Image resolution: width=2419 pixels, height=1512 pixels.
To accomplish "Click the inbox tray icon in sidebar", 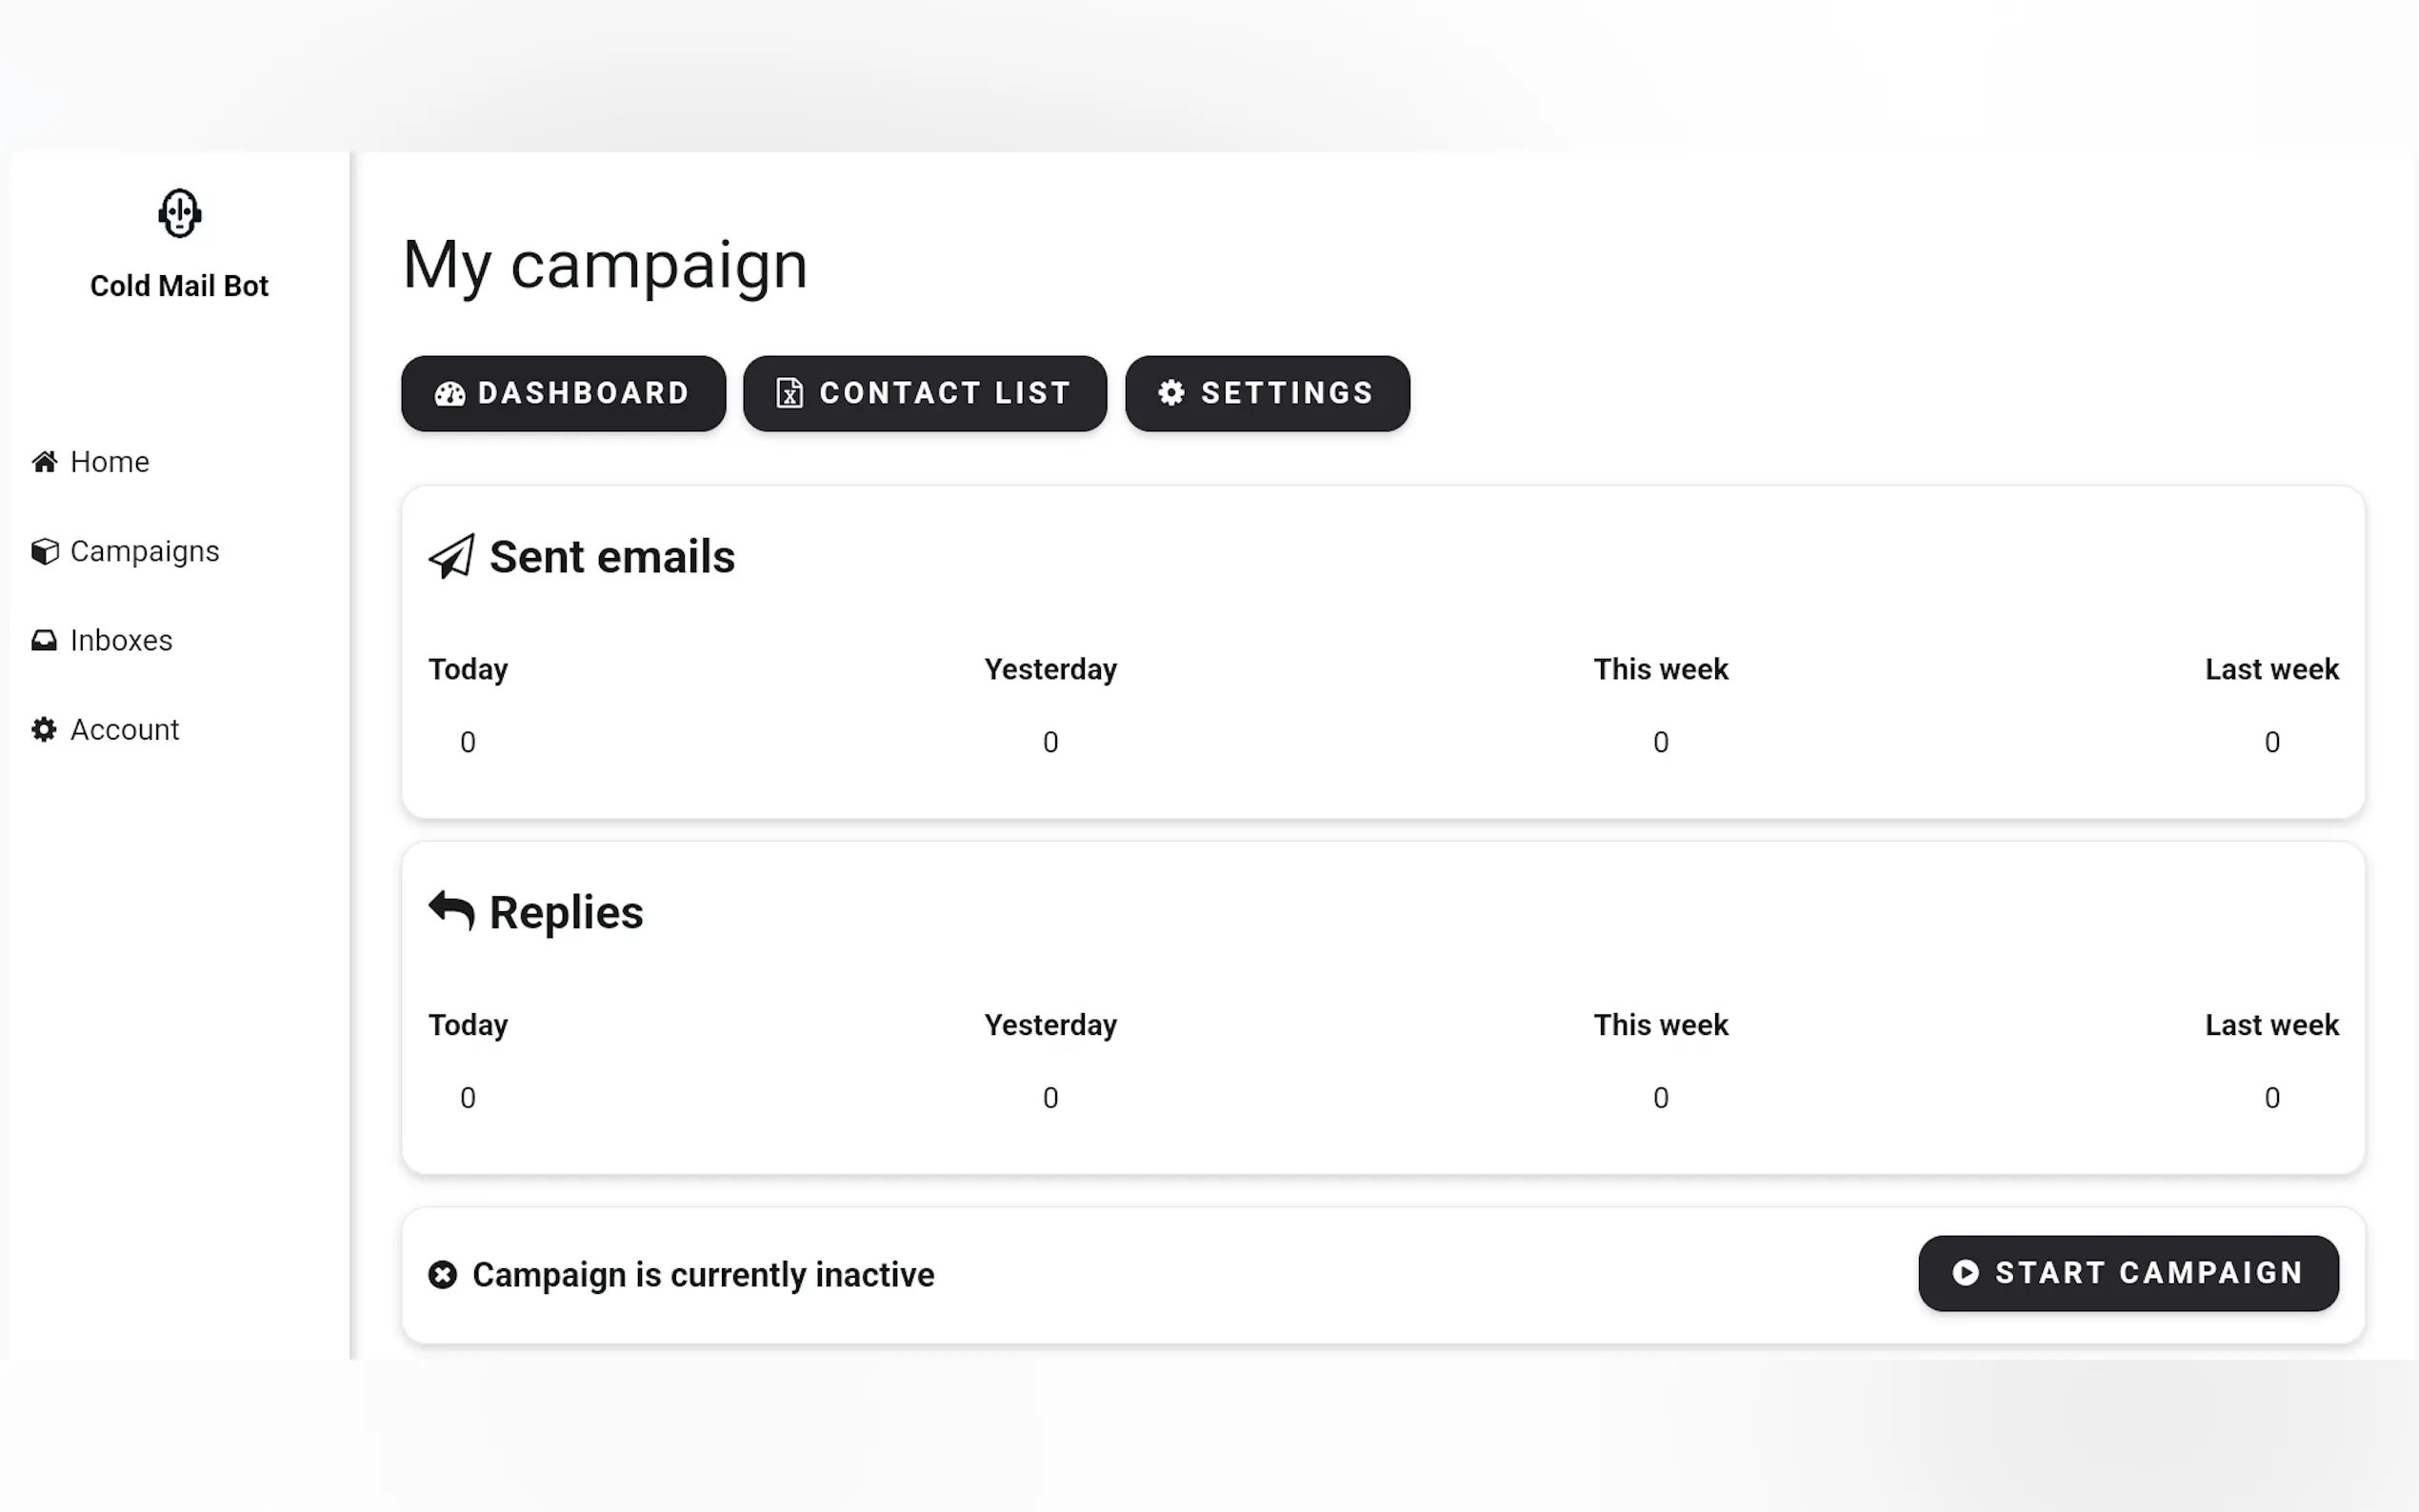I will pyautogui.click(x=44, y=640).
